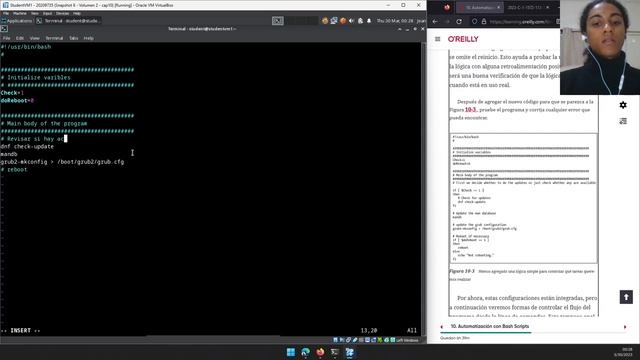640x360 pixels.
Task: Close the '10. Automatizaci...' browser tab
Action: [498, 7]
